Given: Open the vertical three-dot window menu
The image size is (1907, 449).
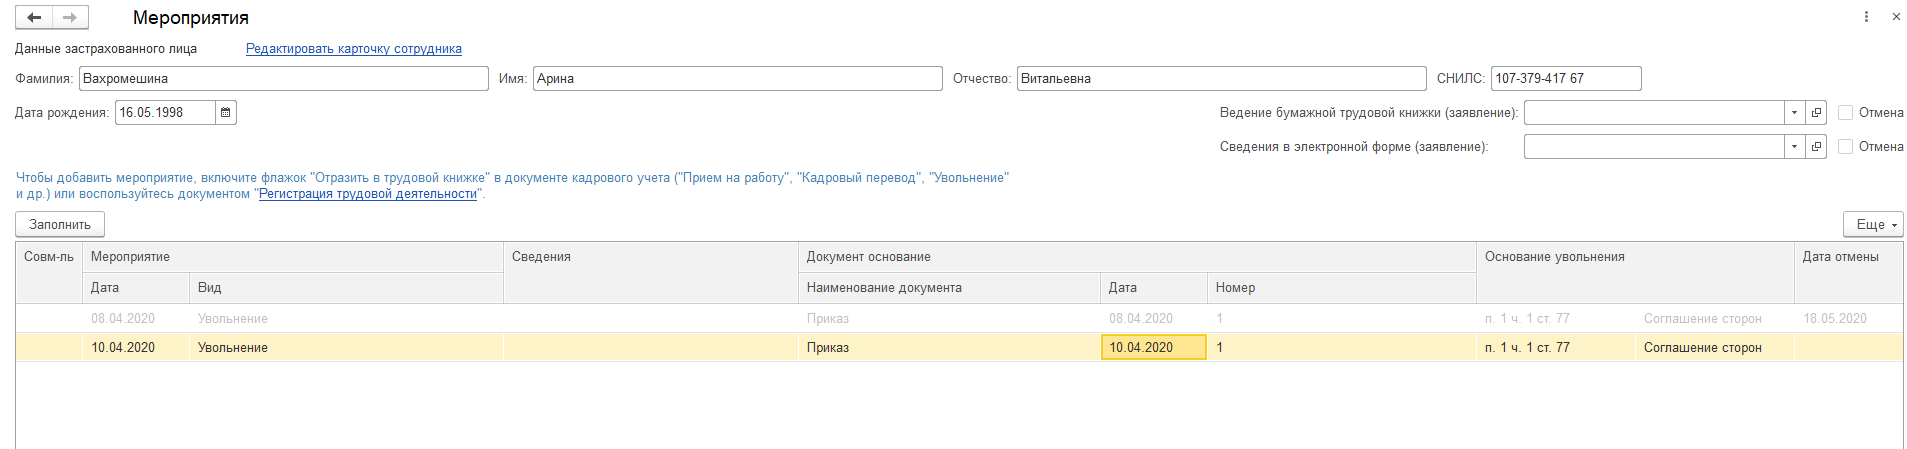Looking at the screenshot, I should [1866, 17].
